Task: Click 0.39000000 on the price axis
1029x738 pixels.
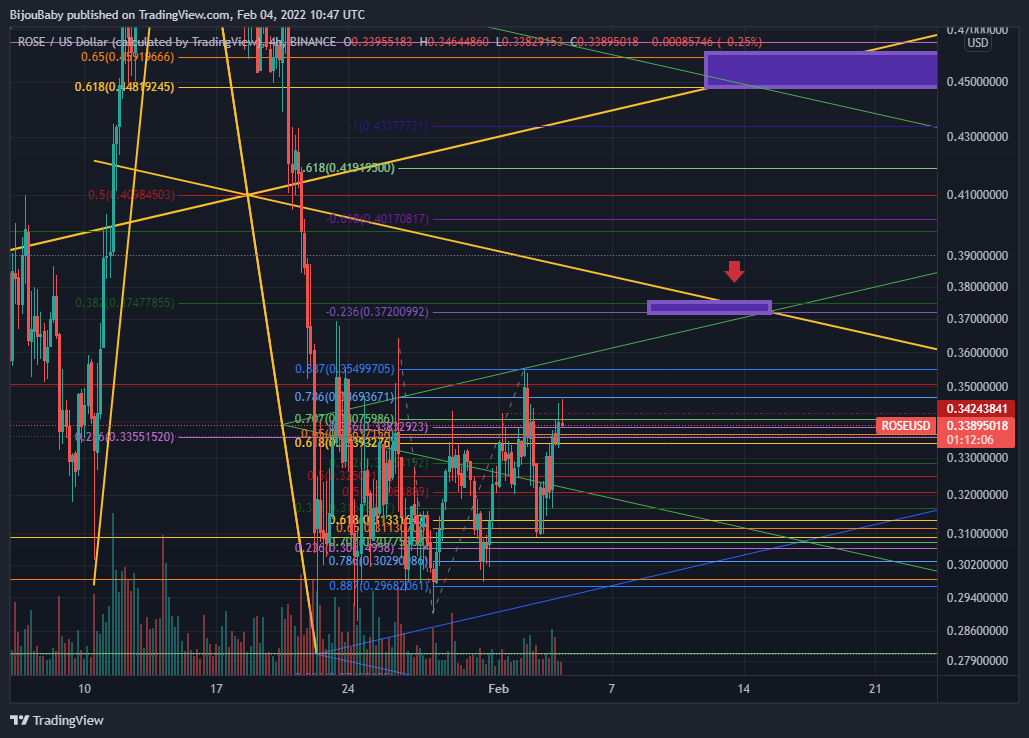Action: click(x=977, y=256)
